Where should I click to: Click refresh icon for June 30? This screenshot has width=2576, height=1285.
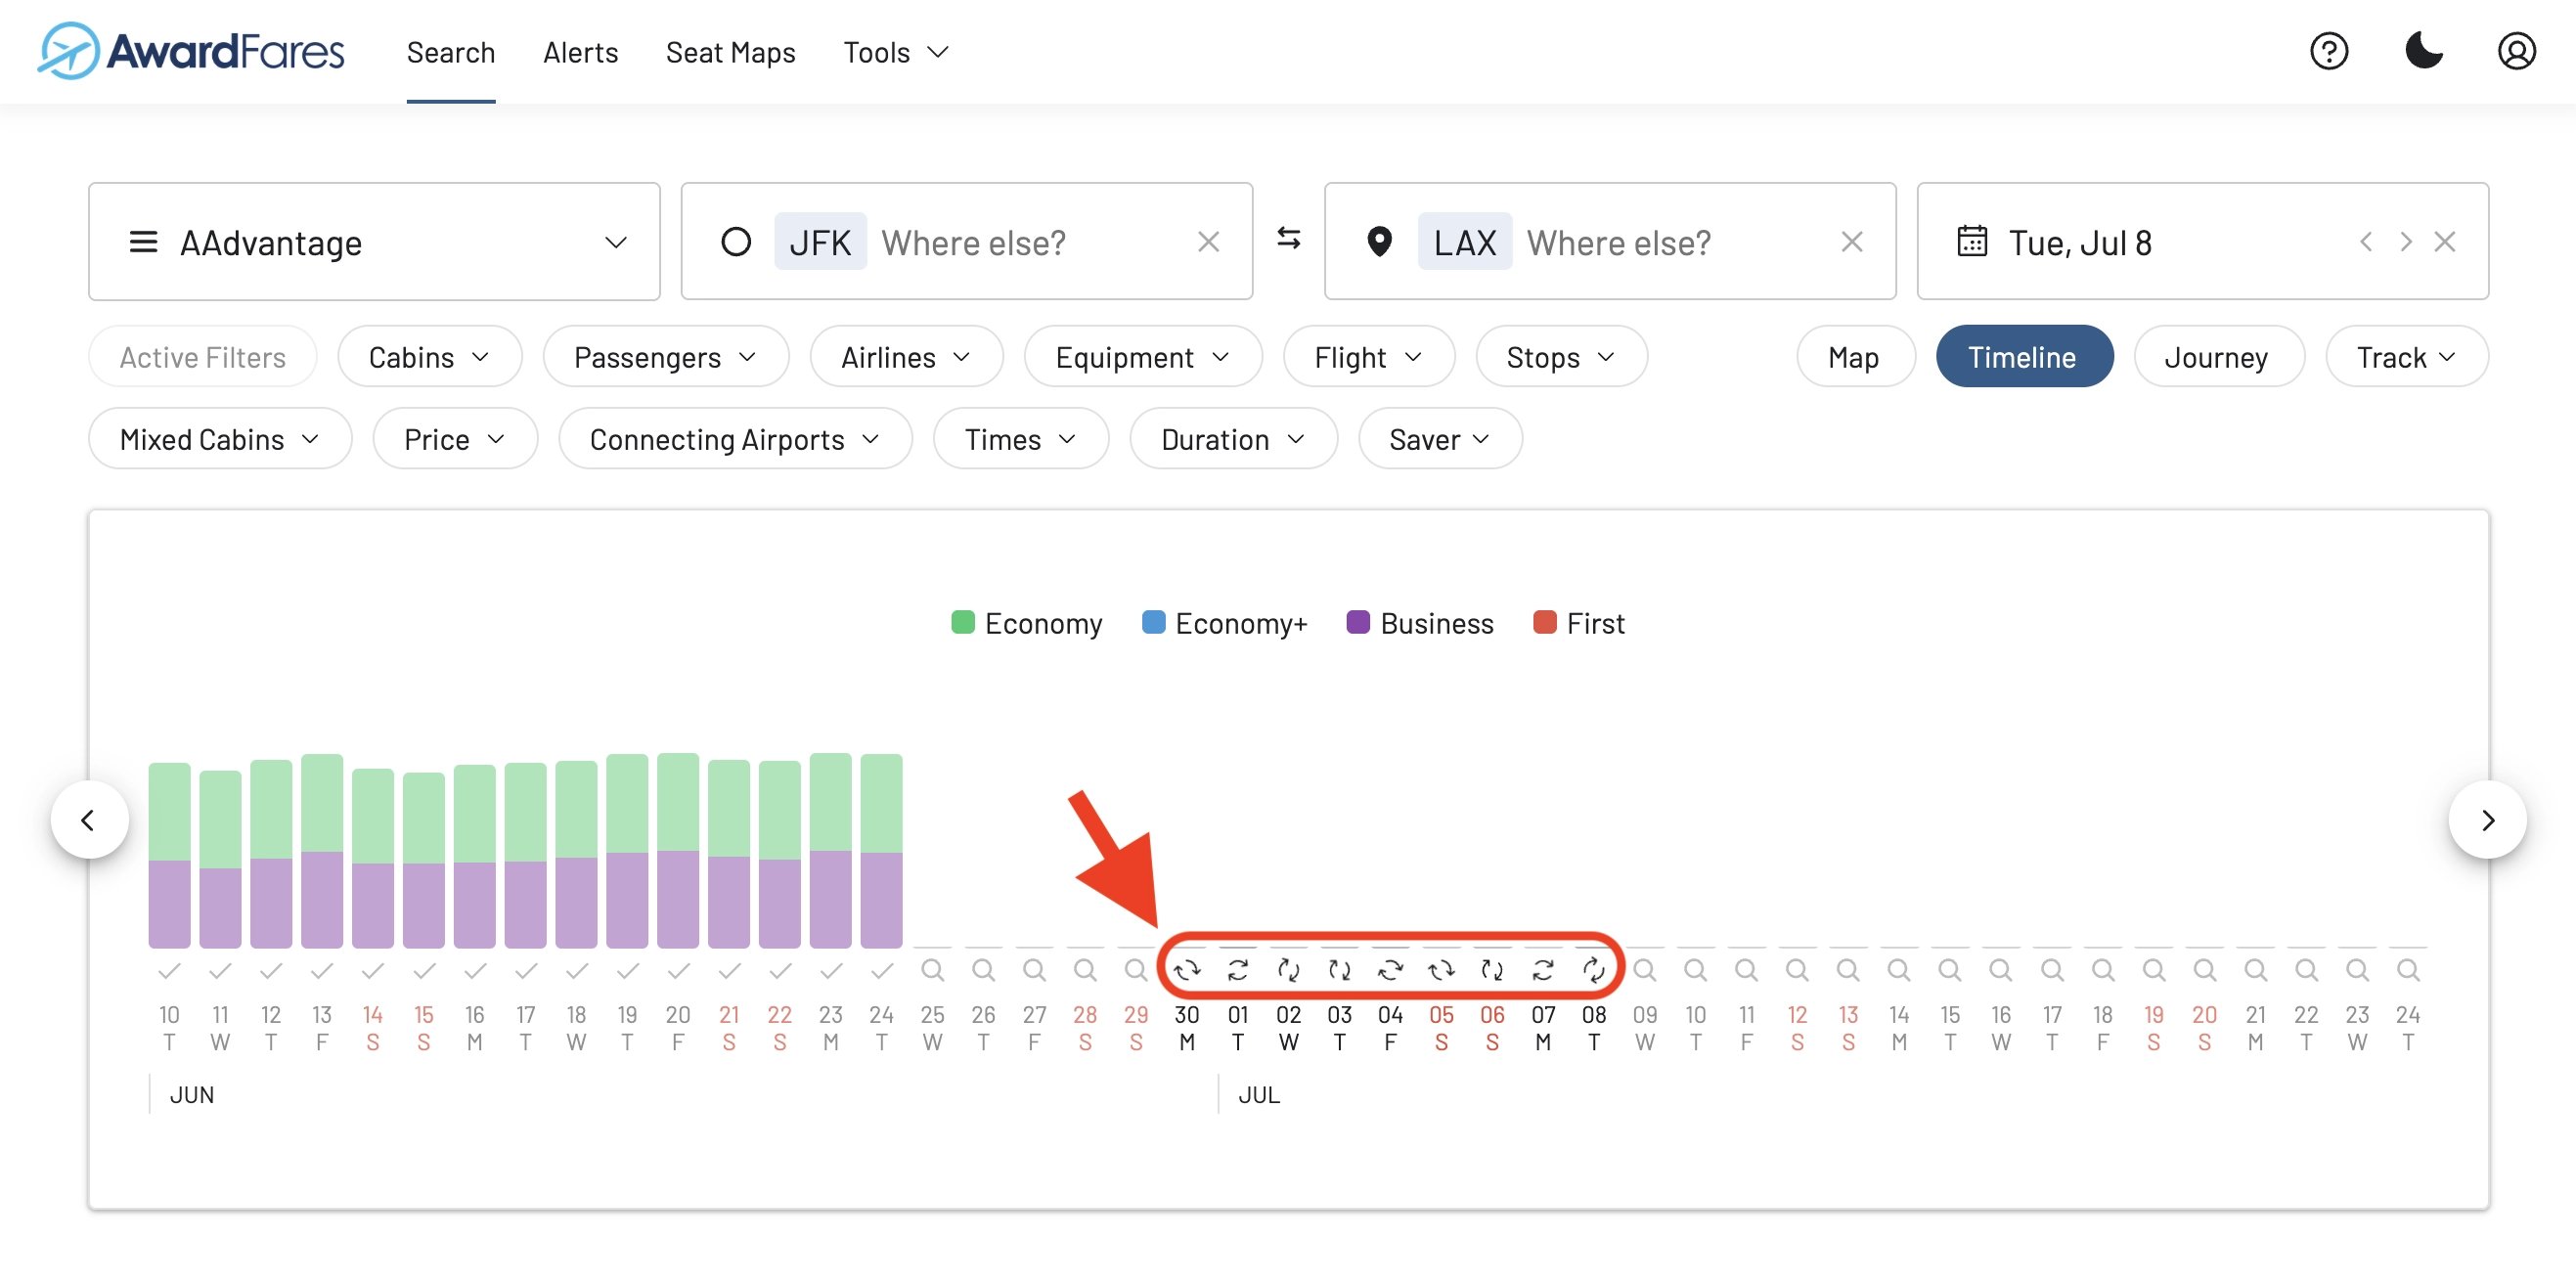[x=1186, y=969]
